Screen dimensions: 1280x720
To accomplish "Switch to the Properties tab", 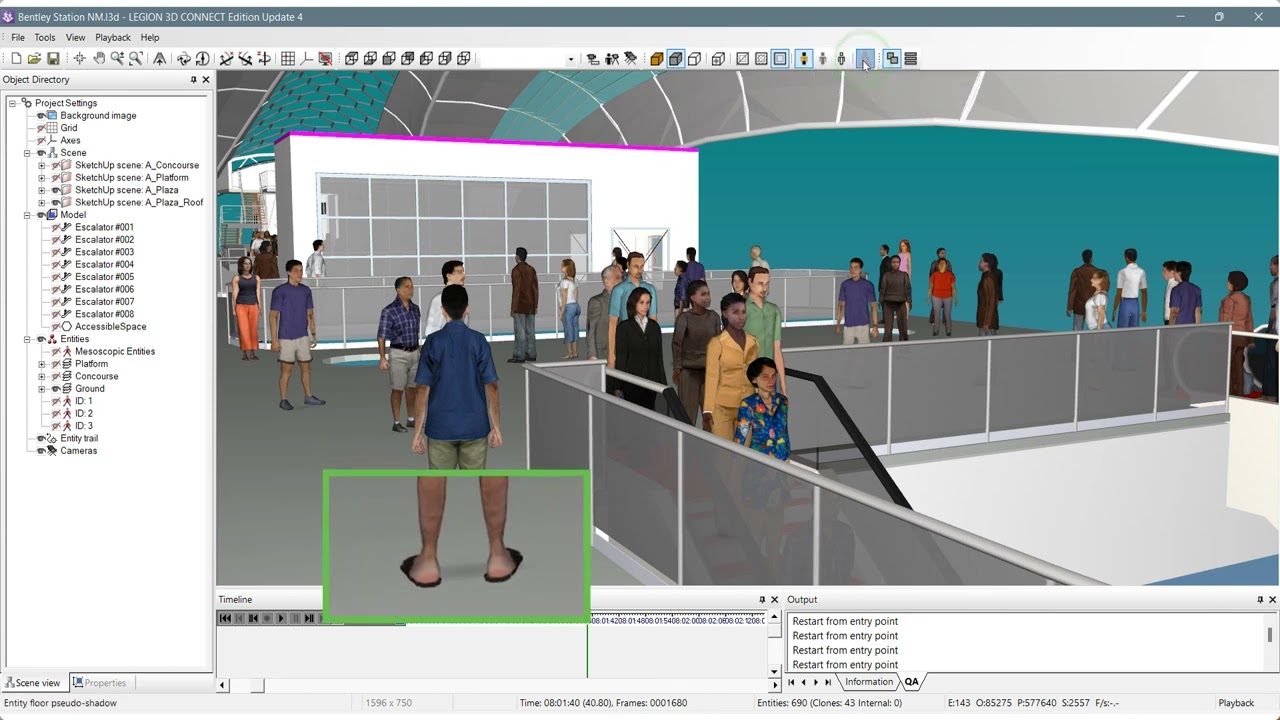I will point(100,683).
